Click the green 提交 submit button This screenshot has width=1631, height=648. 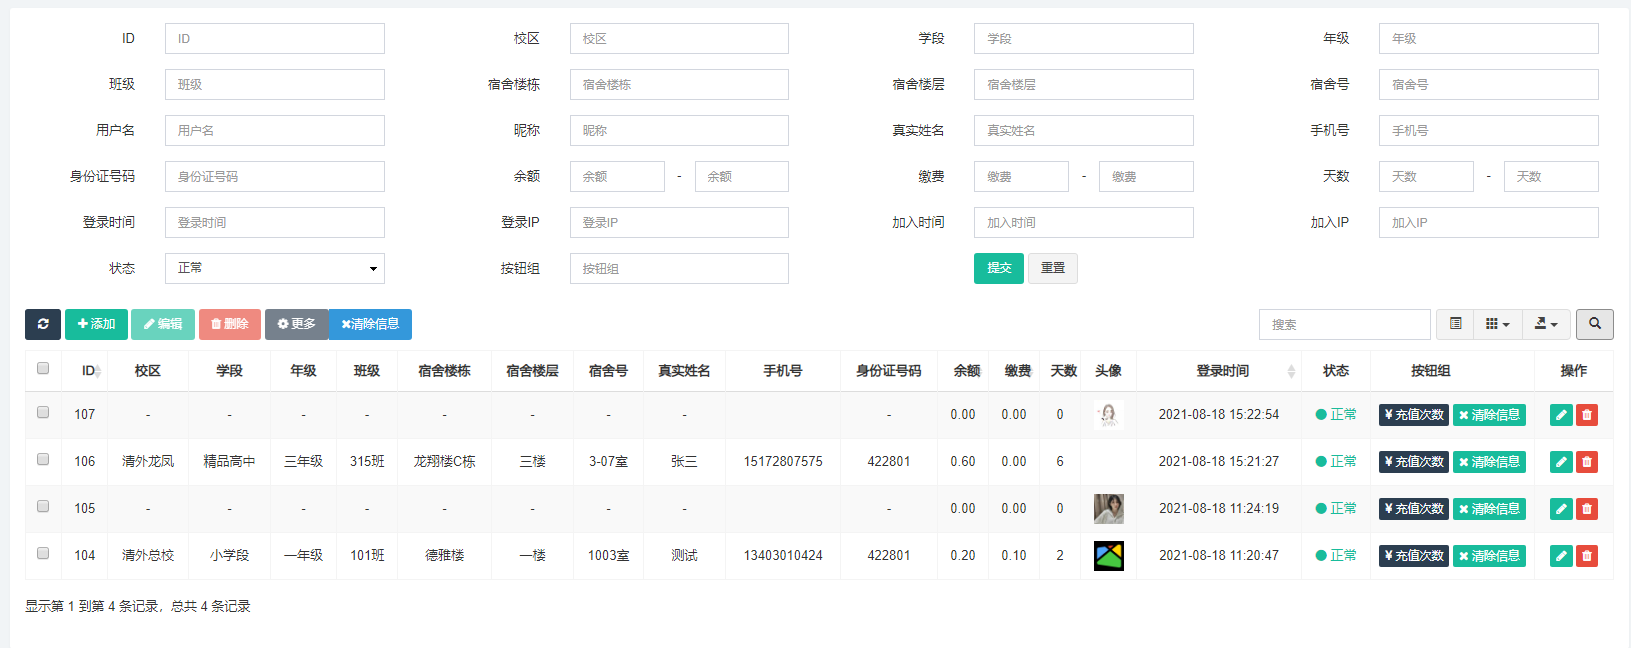998,268
